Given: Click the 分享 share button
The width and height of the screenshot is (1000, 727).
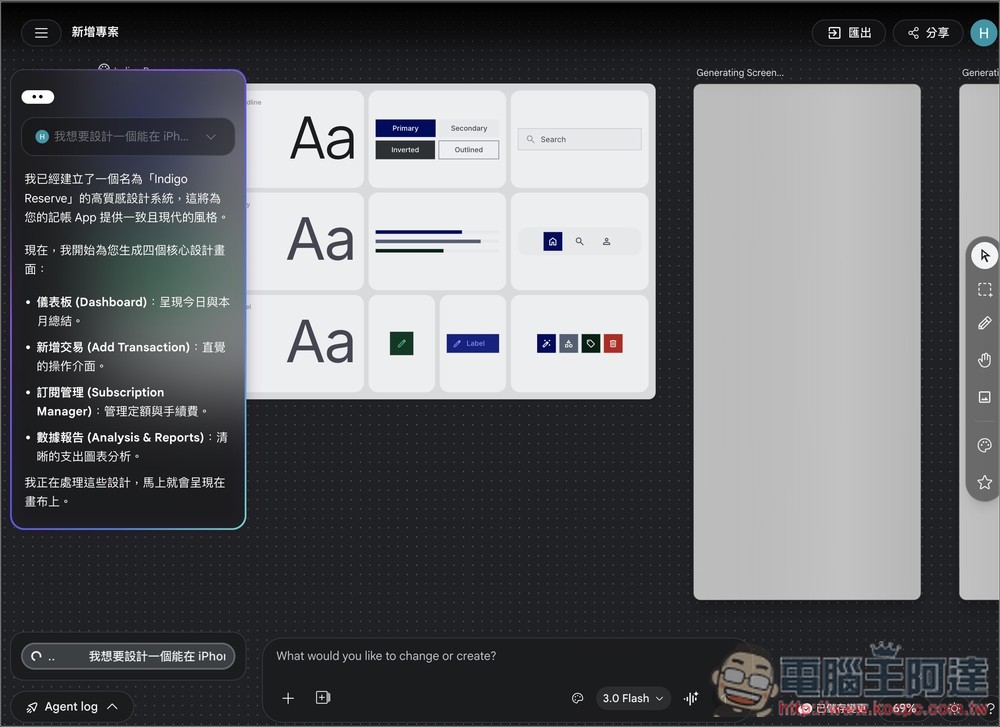Looking at the screenshot, I should (928, 33).
